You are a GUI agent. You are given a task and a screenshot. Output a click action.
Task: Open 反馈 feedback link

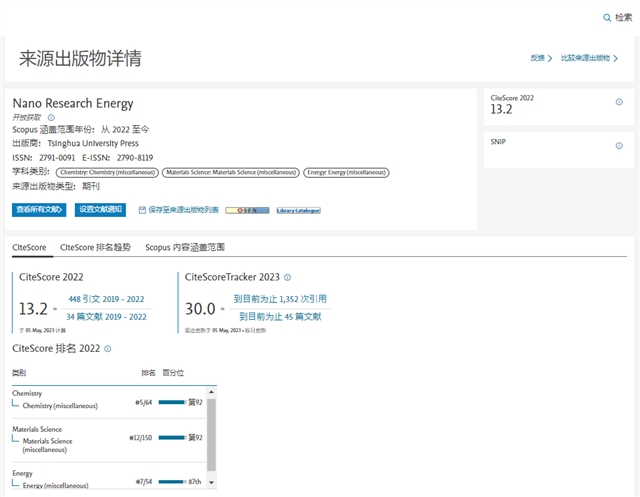tap(541, 58)
